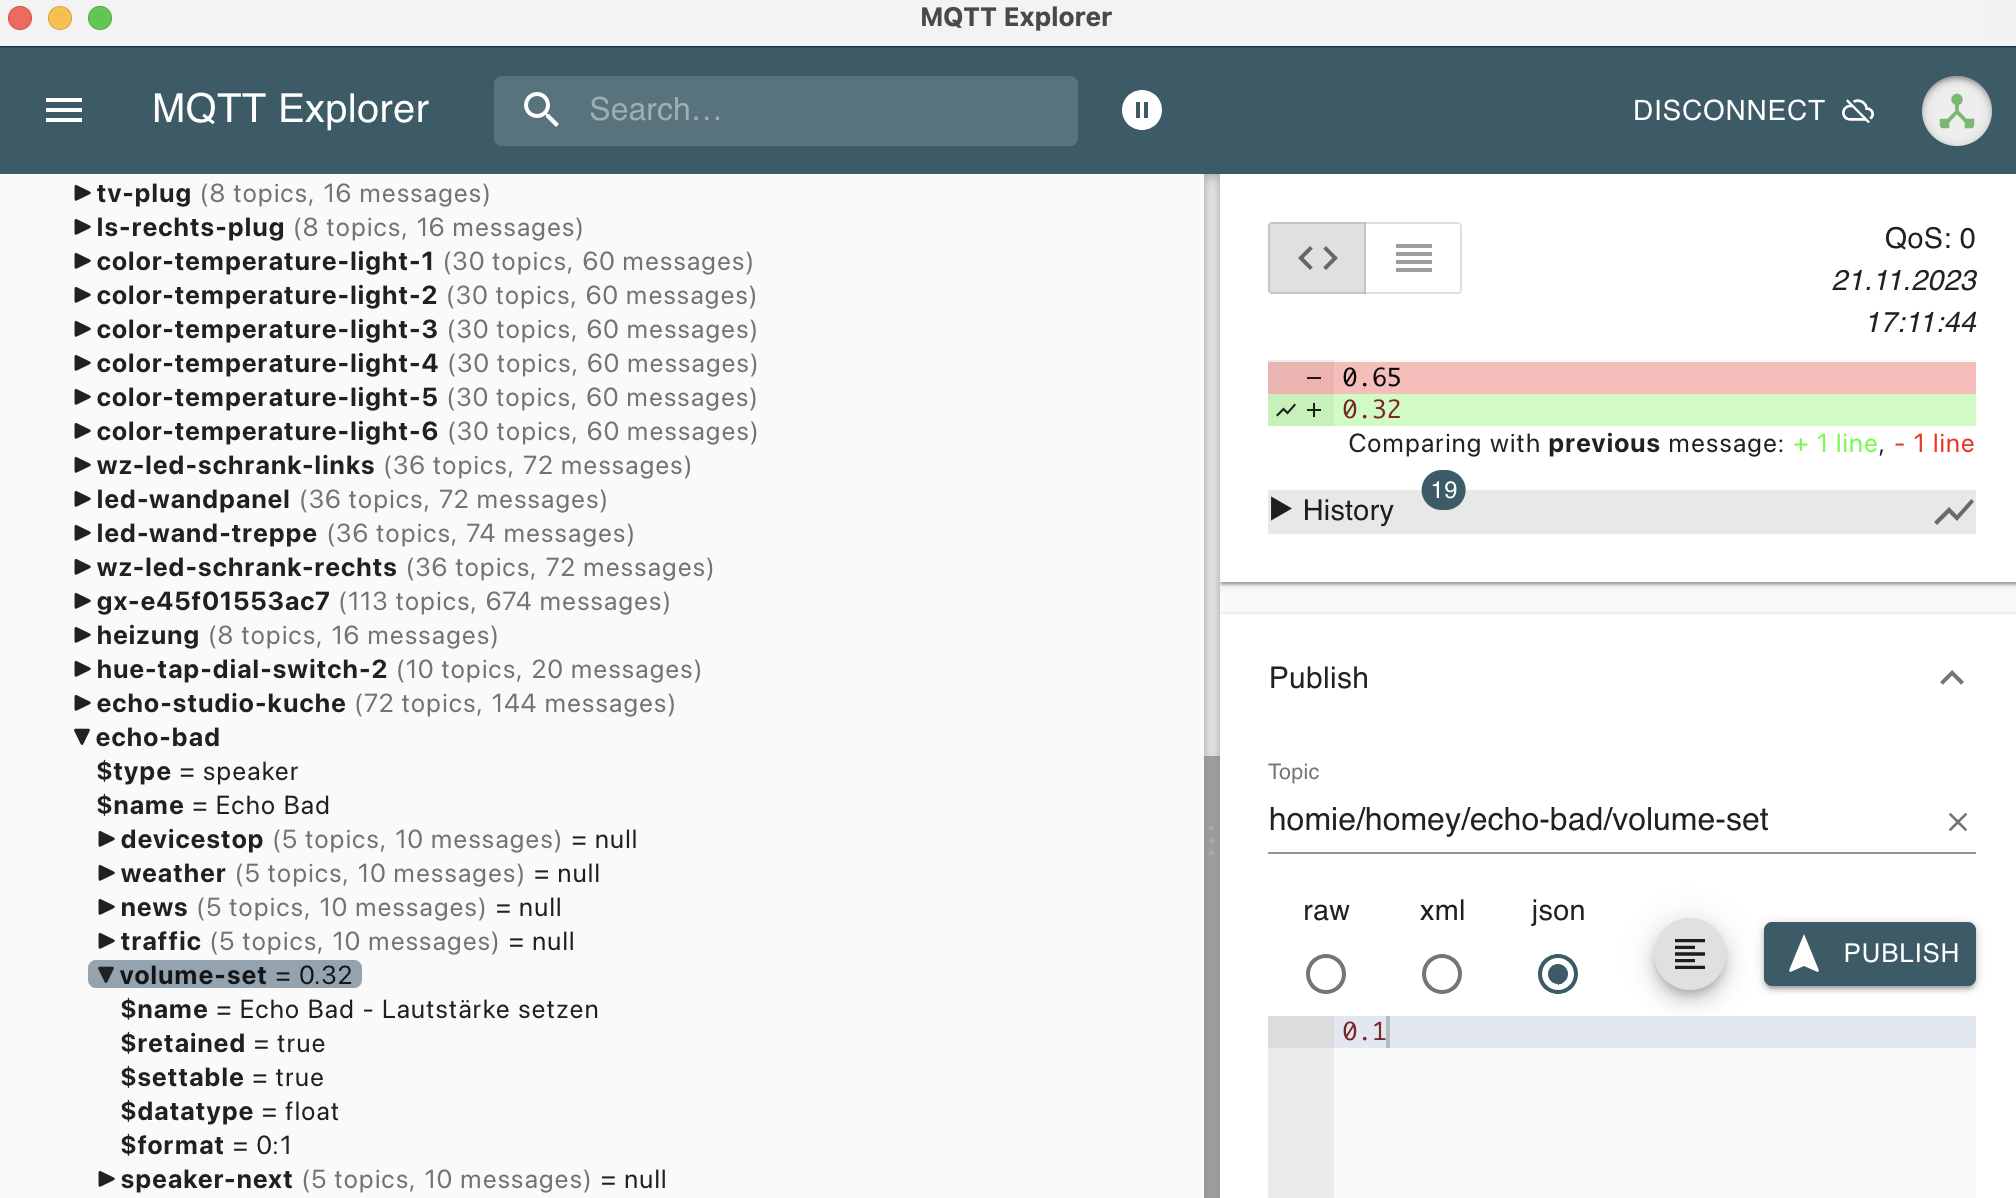Click the connection avatar icon
Screen dimensions: 2016x1198
[1955, 111]
